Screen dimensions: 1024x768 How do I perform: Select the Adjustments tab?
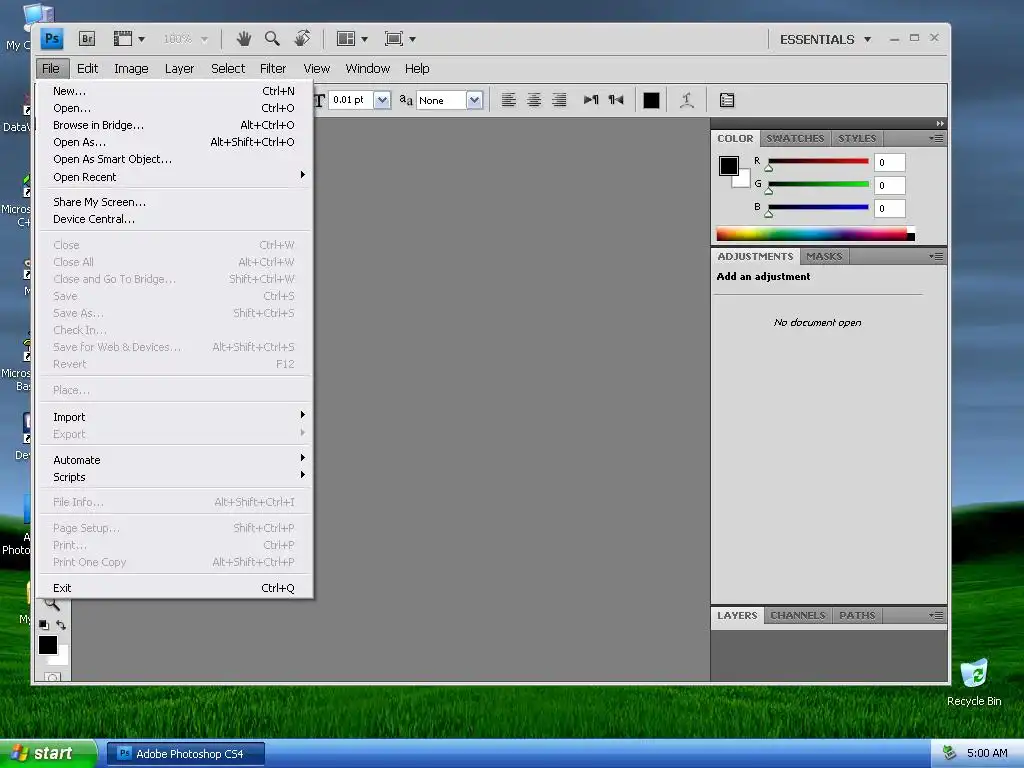pyautogui.click(x=755, y=257)
